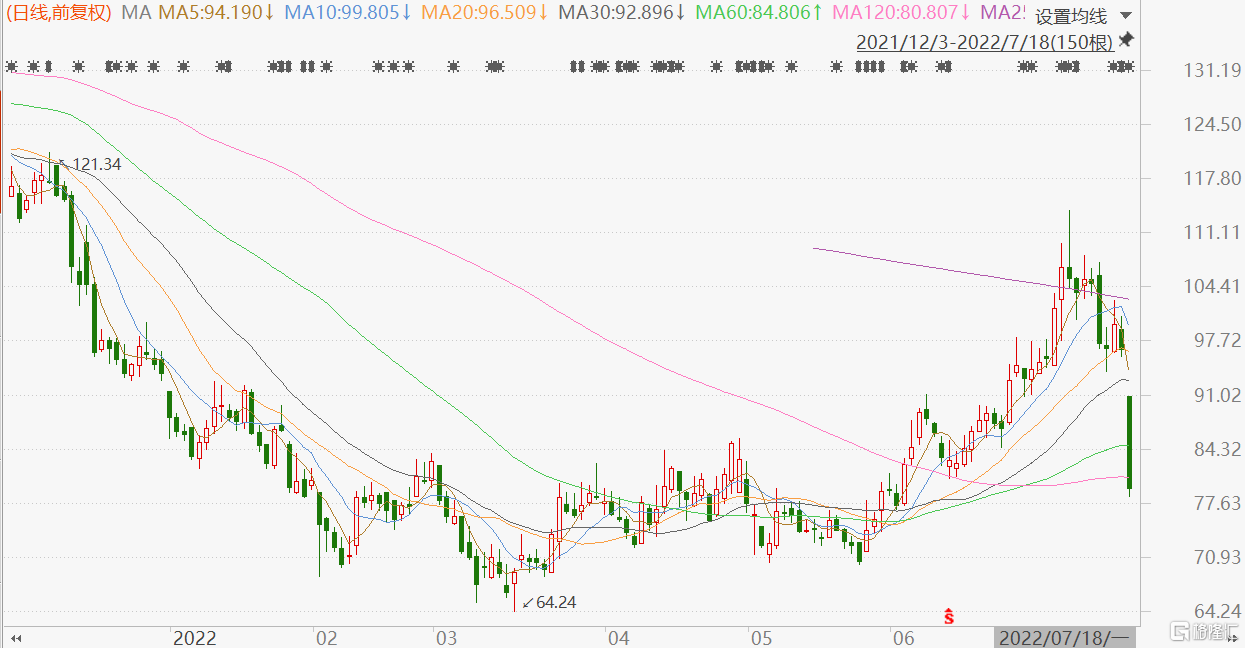The height and width of the screenshot is (648, 1245).
Task: Select the MA5:94.190 indicator label
Action: [x=219, y=13]
